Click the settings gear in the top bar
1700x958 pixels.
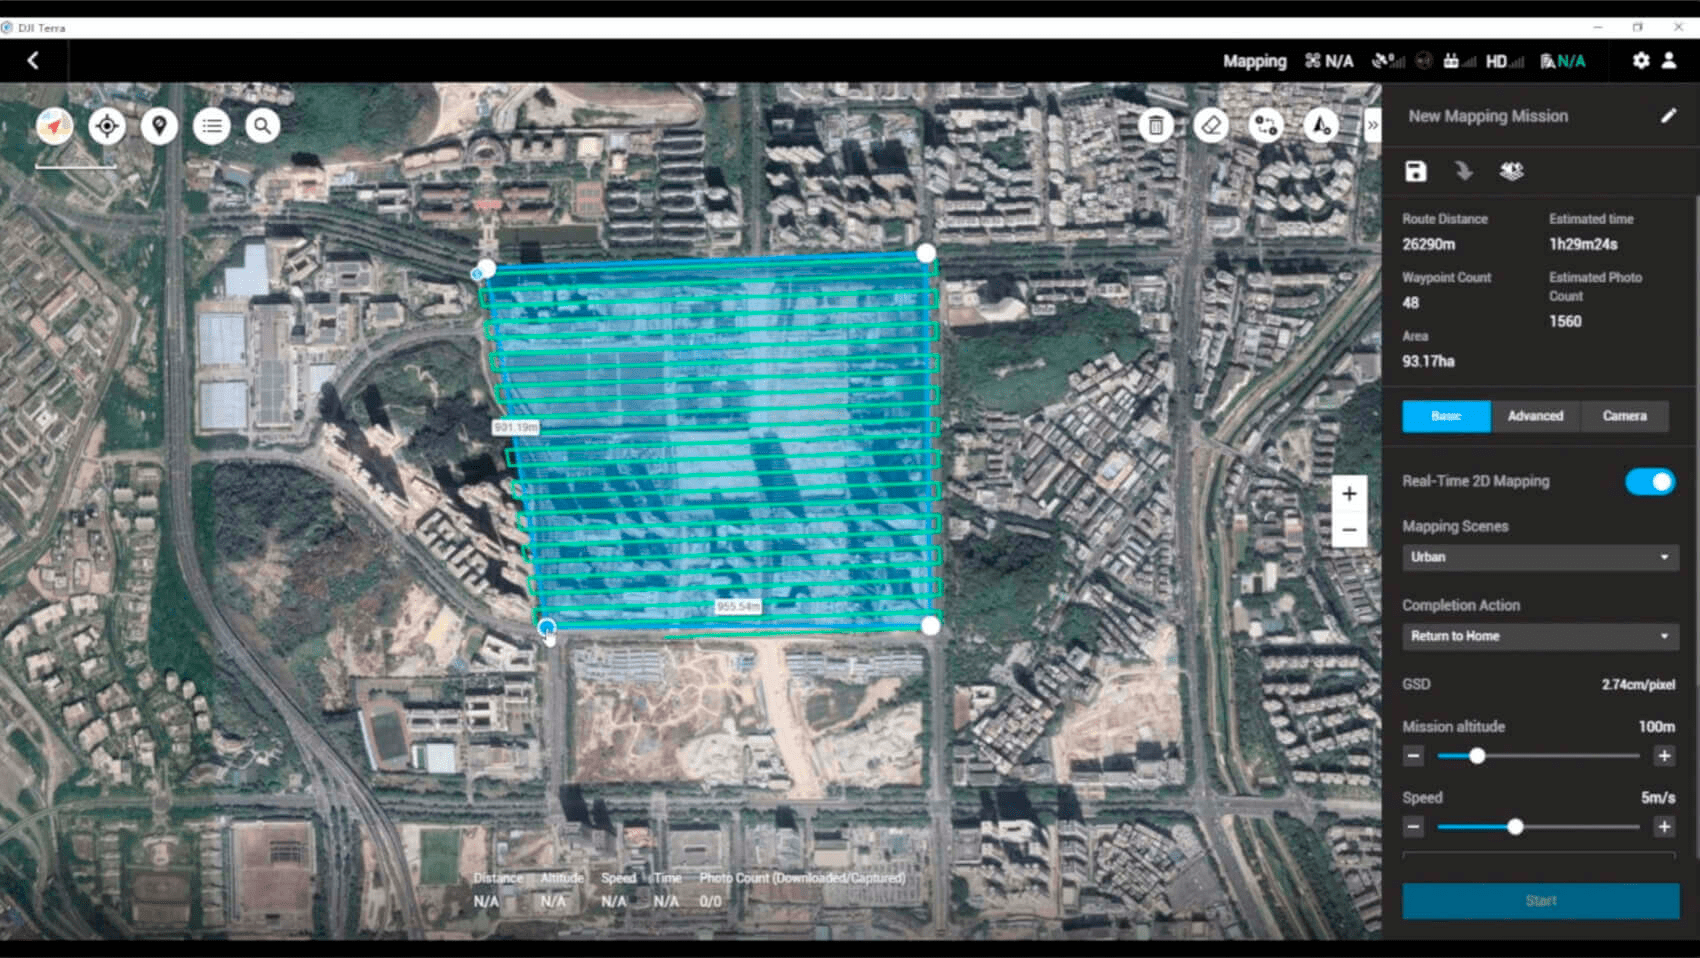click(x=1641, y=61)
